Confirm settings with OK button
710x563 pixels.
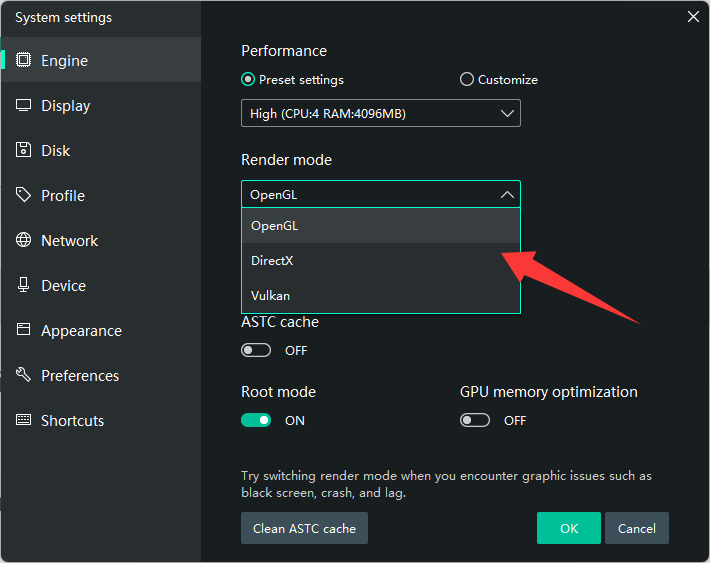click(568, 528)
